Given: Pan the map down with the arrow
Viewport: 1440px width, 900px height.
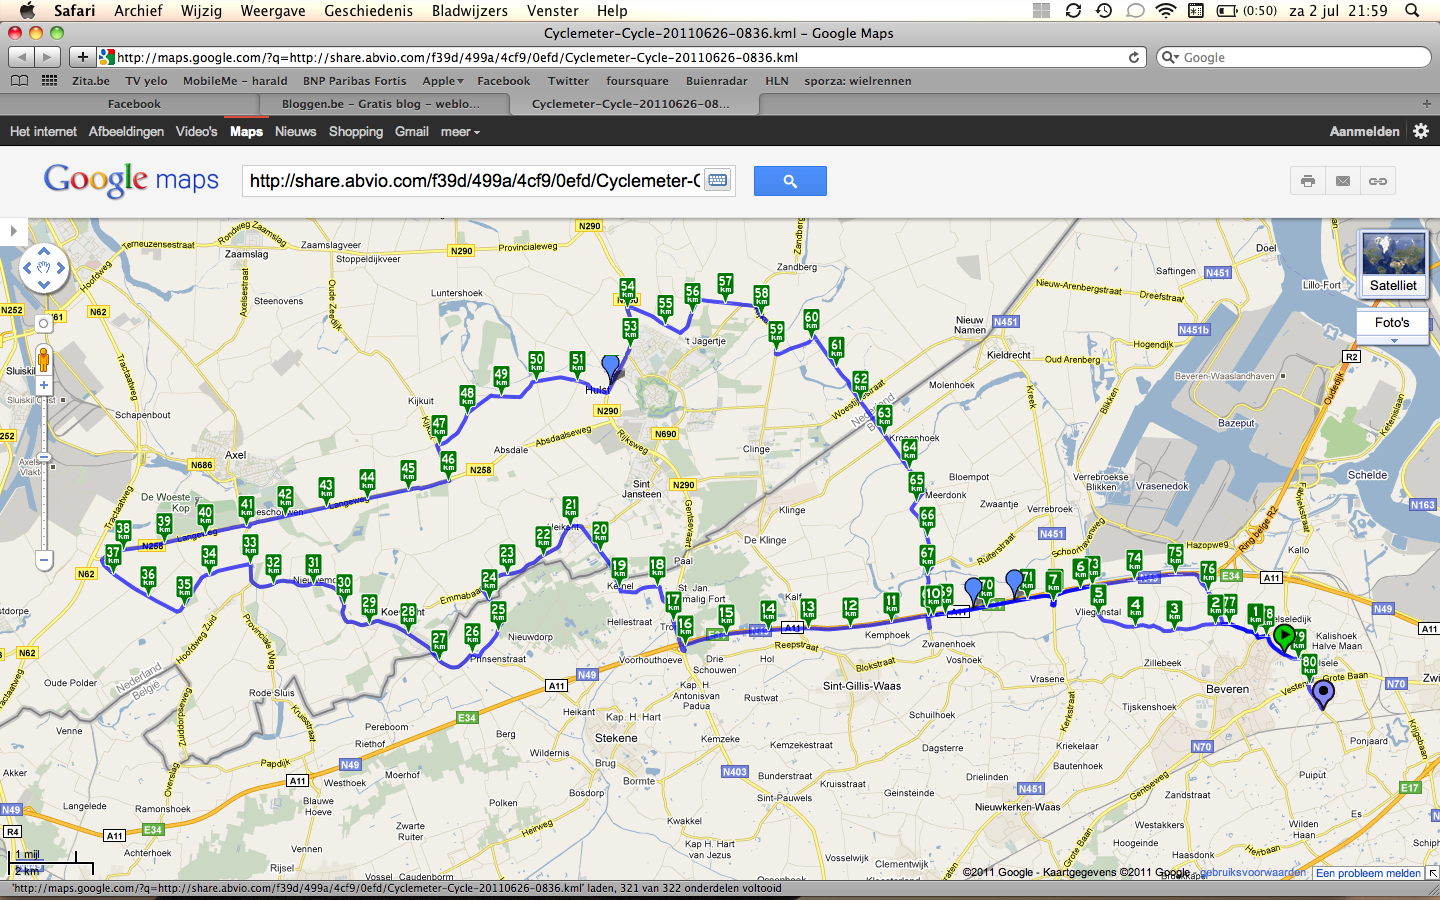Looking at the screenshot, I should 43,285.
